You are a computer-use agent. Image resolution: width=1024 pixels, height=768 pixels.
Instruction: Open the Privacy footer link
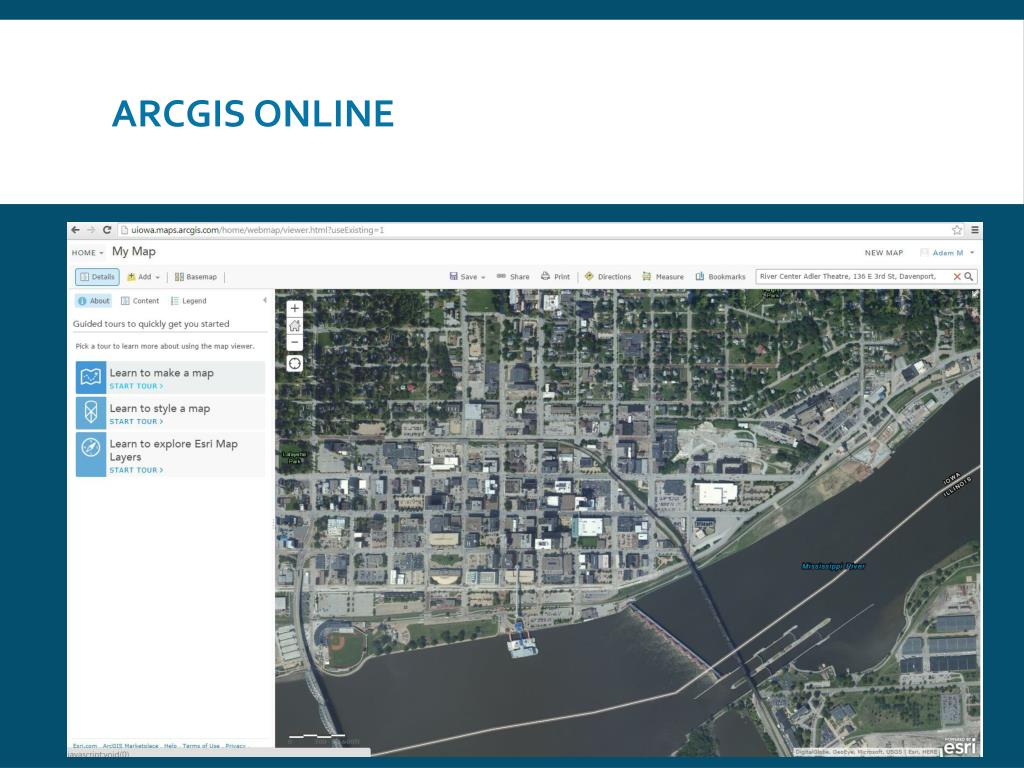(x=235, y=746)
